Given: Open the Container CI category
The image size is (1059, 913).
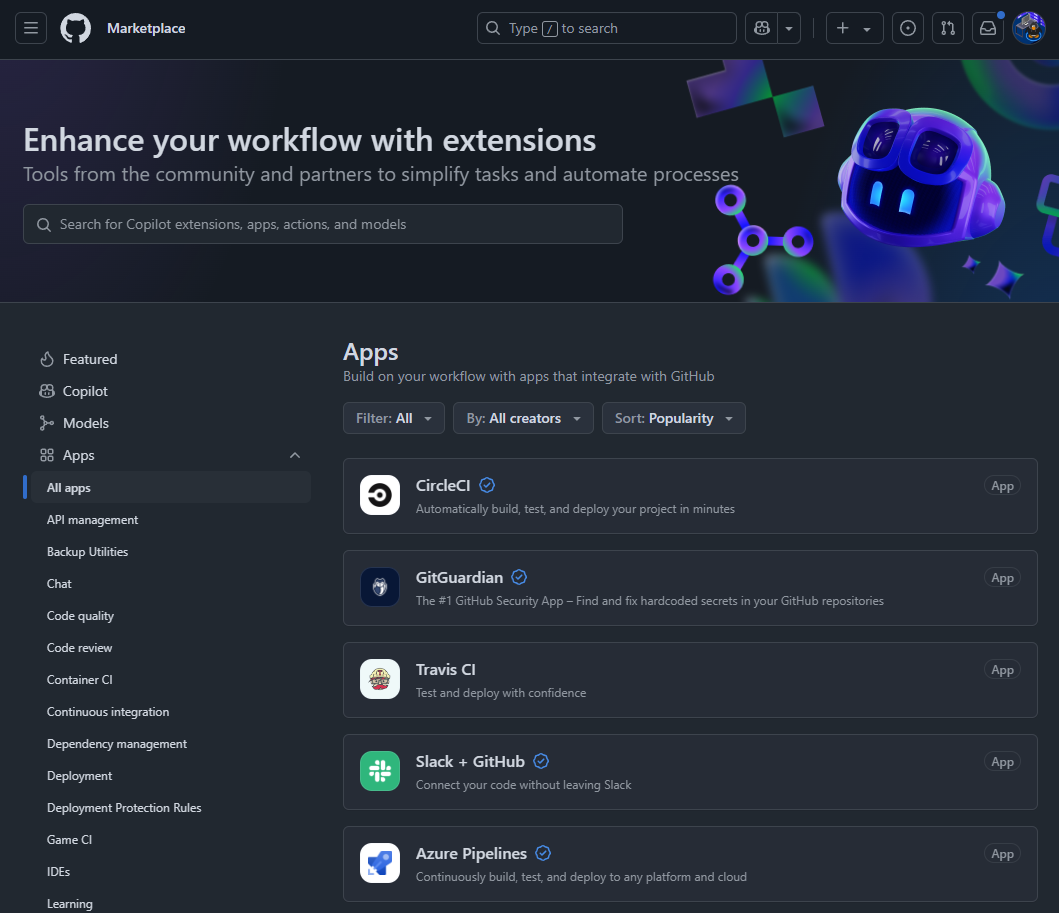Looking at the screenshot, I should click(x=80, y=679).
